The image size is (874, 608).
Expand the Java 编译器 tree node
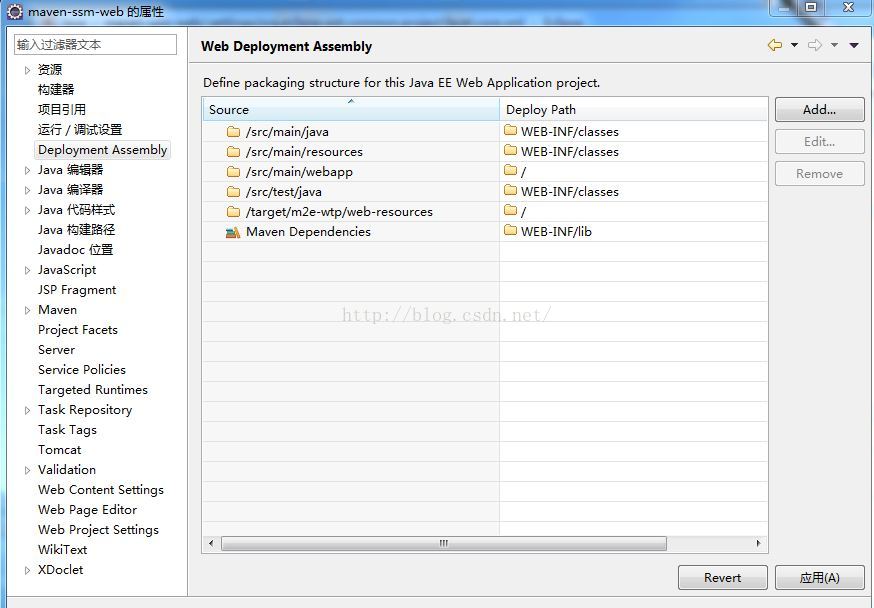click(27, 191)
